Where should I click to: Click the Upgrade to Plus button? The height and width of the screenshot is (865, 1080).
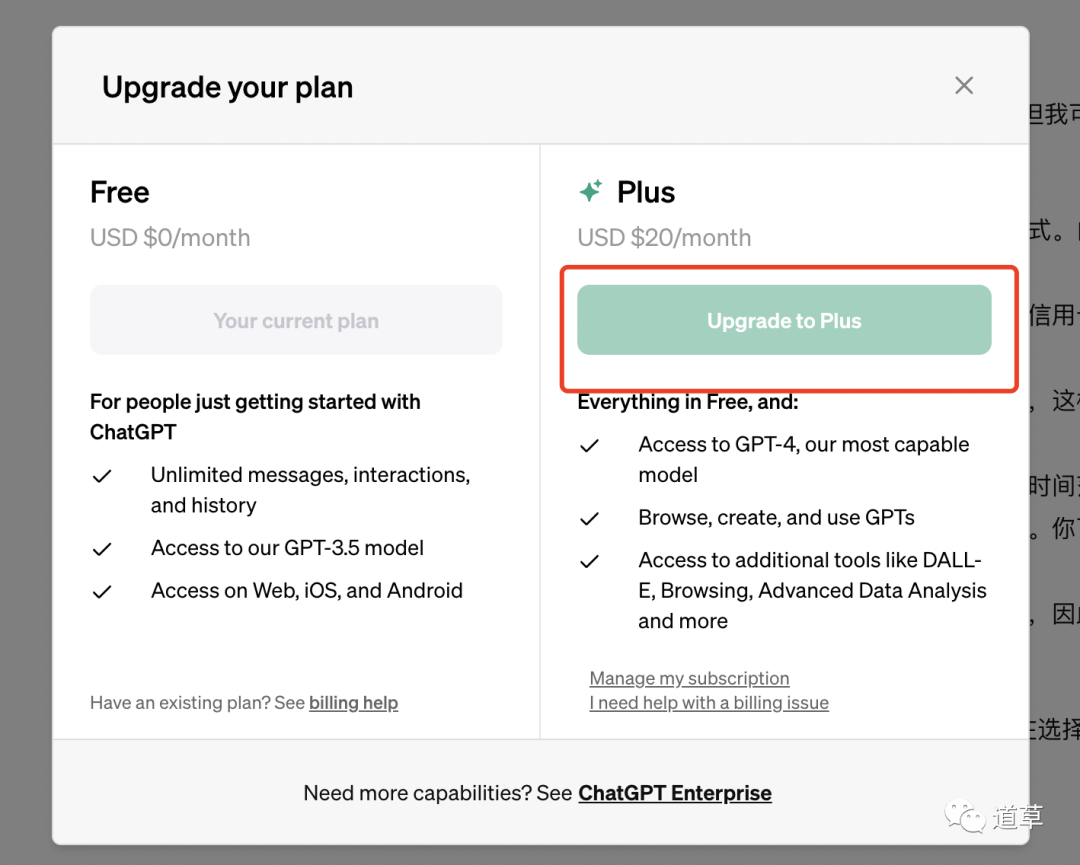(x=784, y=321)
